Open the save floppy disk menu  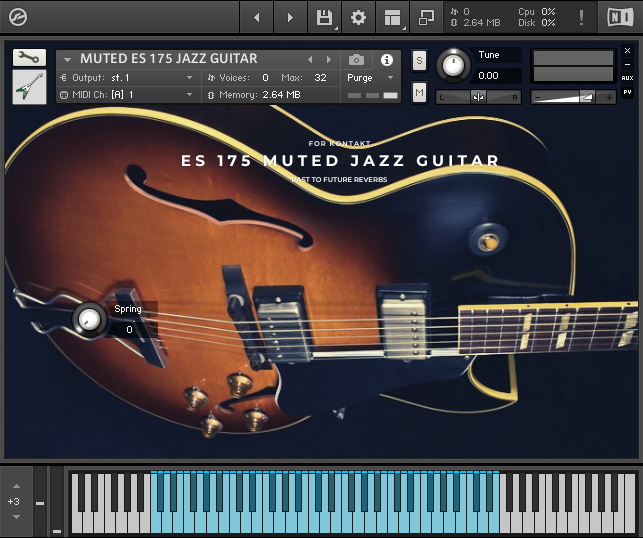point(324,17)
